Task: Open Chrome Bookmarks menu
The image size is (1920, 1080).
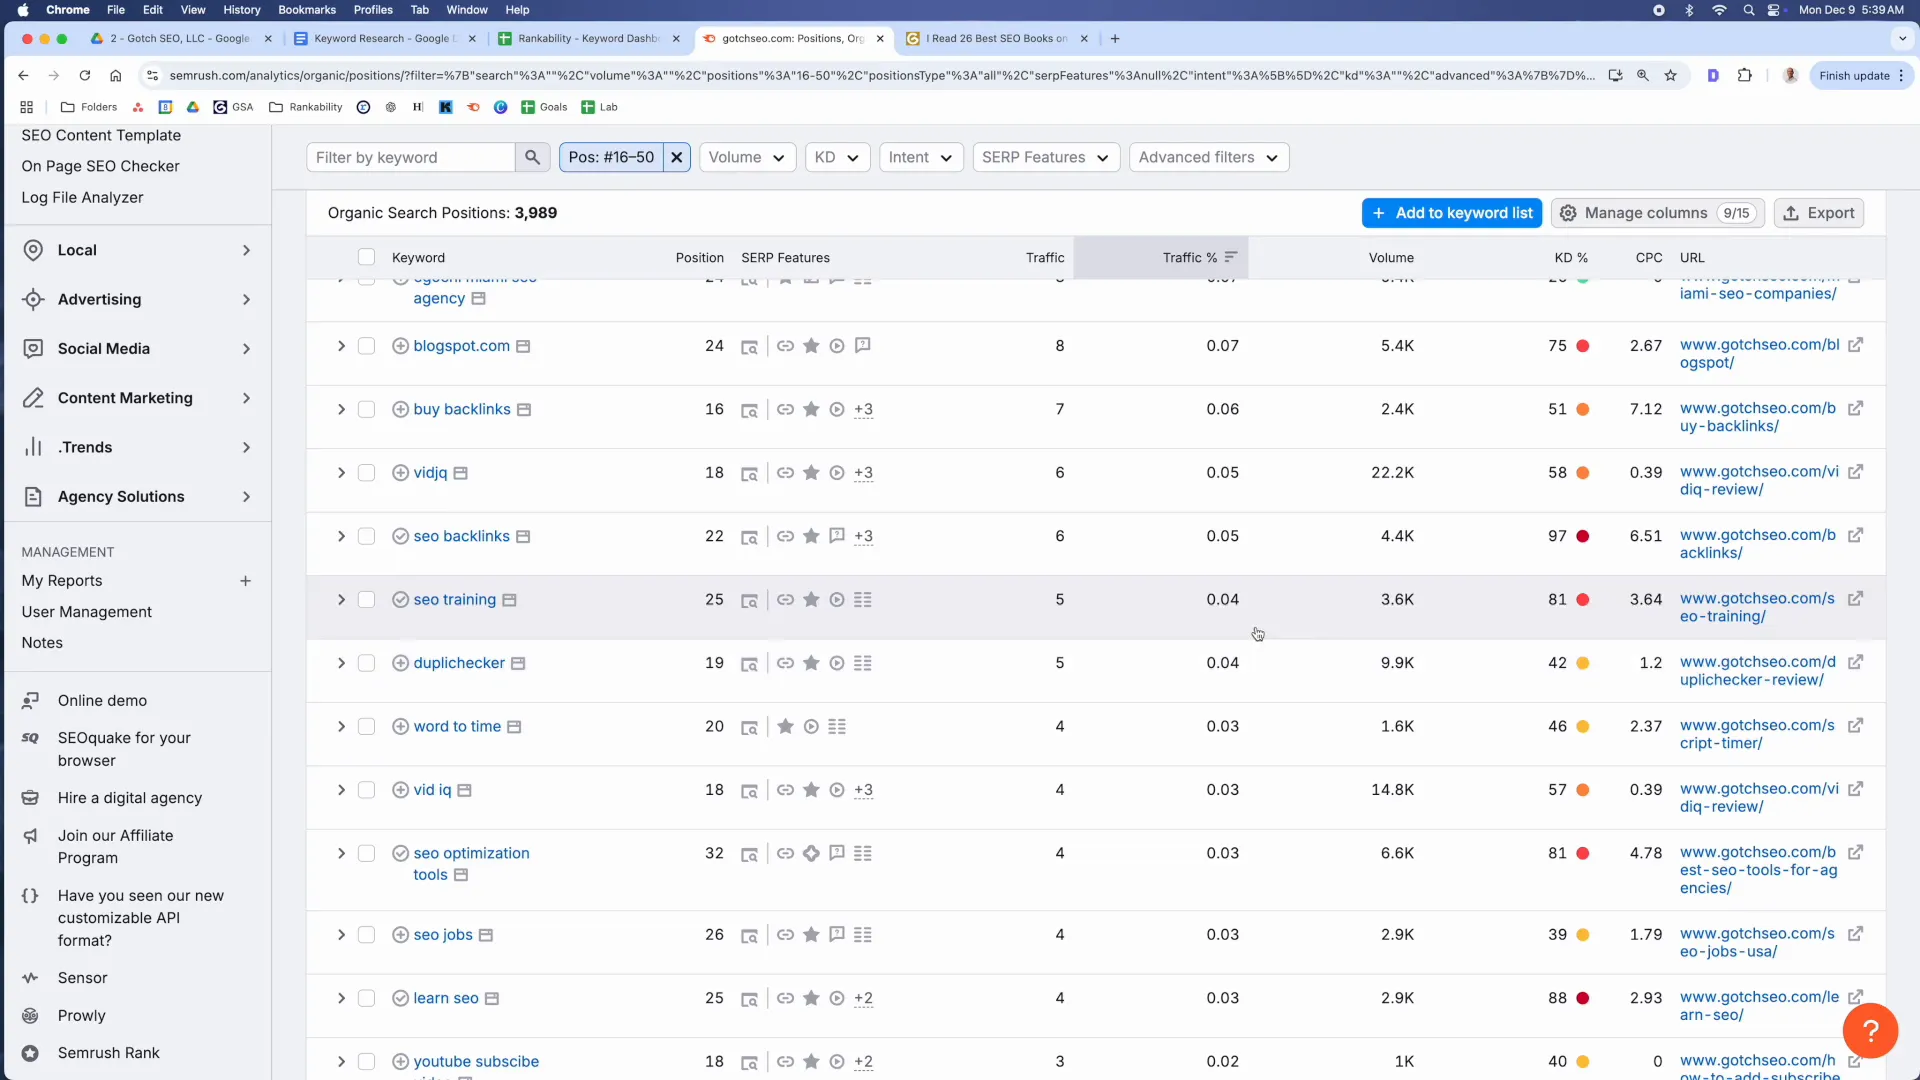Action: 306,10
